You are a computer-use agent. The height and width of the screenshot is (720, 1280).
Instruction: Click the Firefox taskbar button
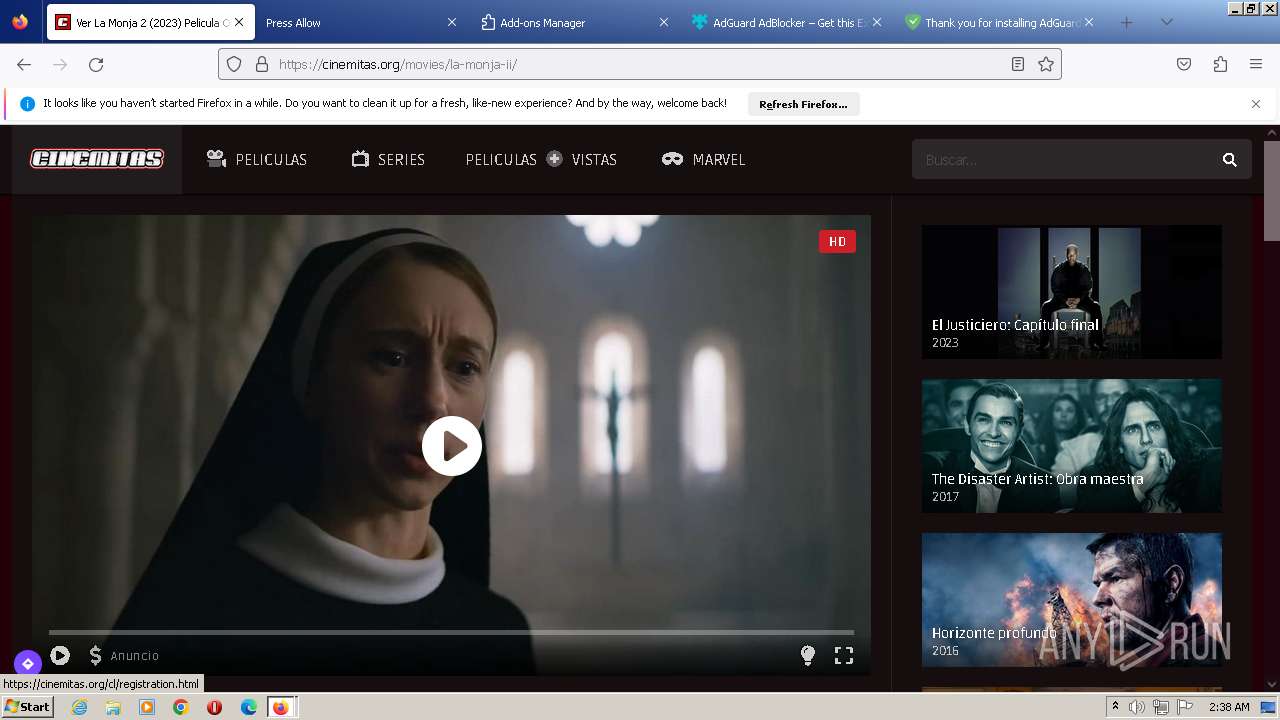tap(282, 707)
